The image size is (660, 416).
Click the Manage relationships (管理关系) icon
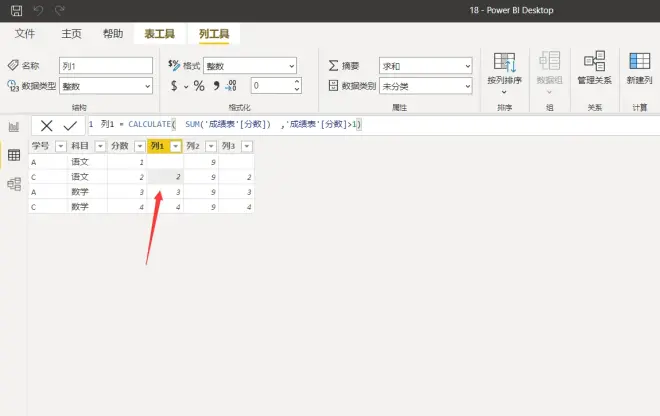point(594,67)
